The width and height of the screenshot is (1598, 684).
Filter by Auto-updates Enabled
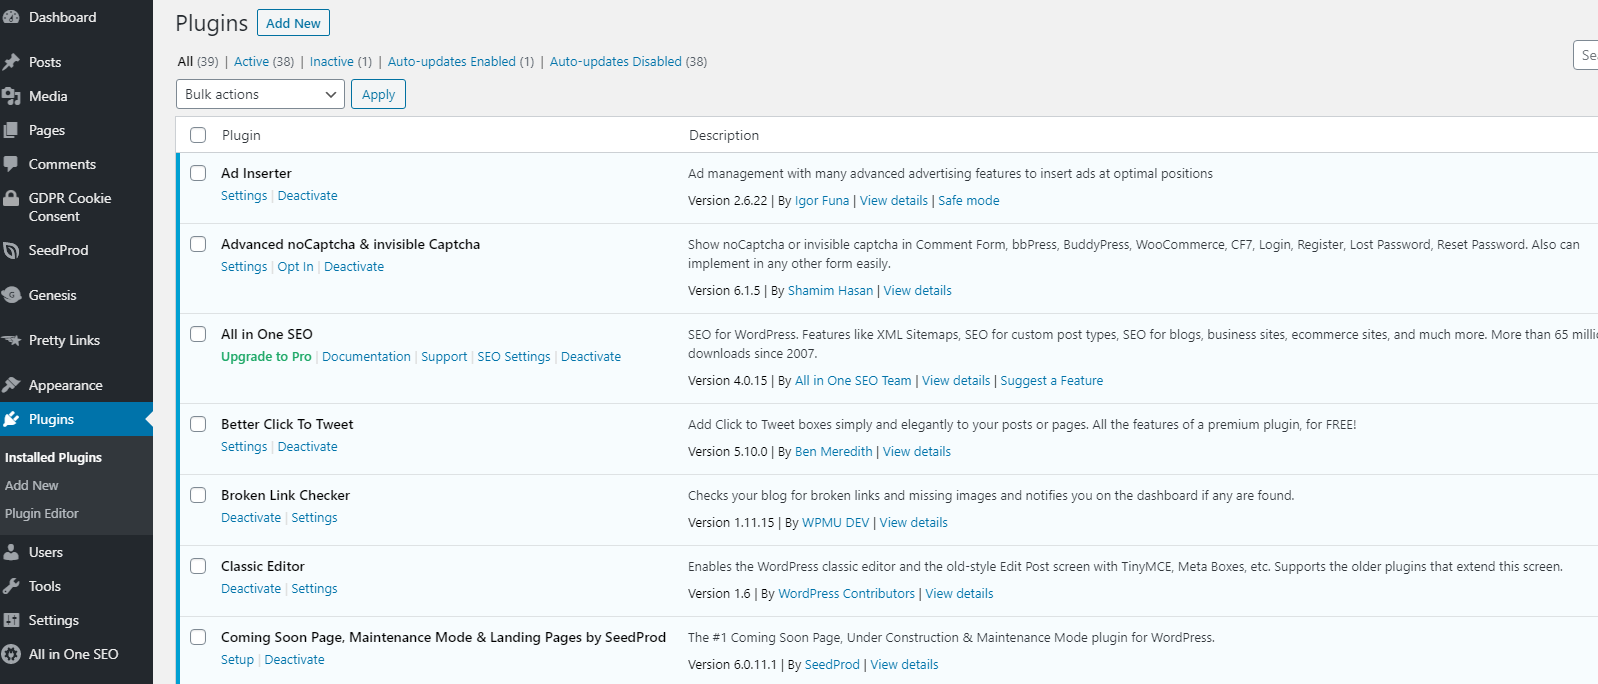[461, 61]
